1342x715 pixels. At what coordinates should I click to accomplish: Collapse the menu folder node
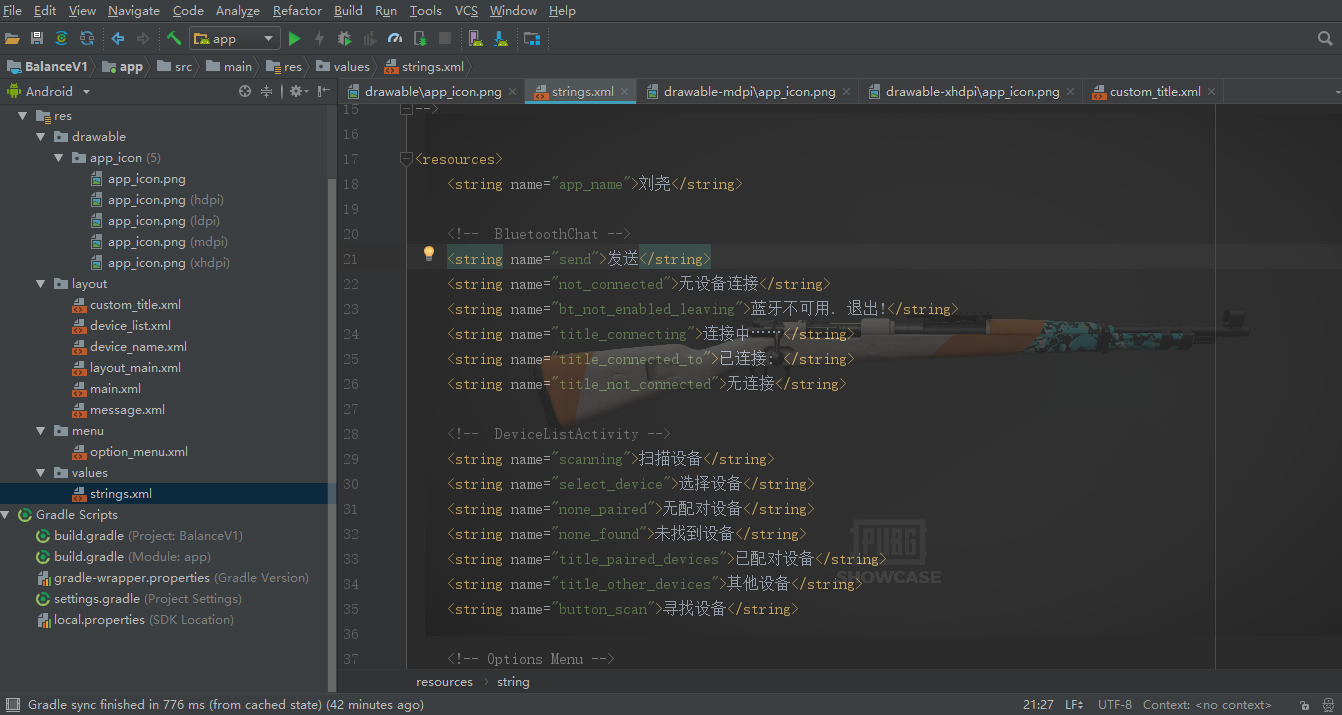coord(41,431)
